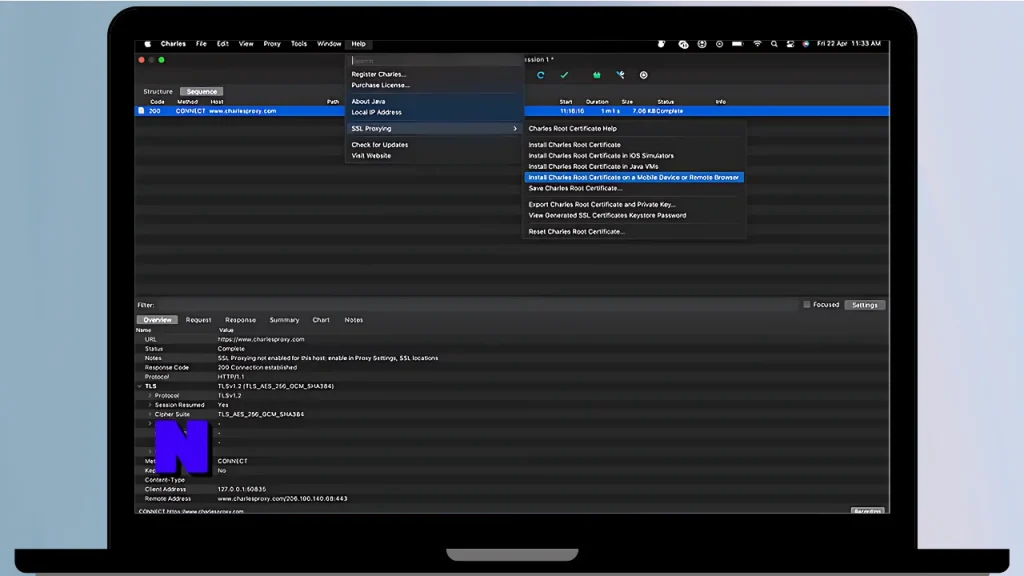Toggle the Focused checkbox
This screenshot has height=576, width=1024.
(807, 304)
